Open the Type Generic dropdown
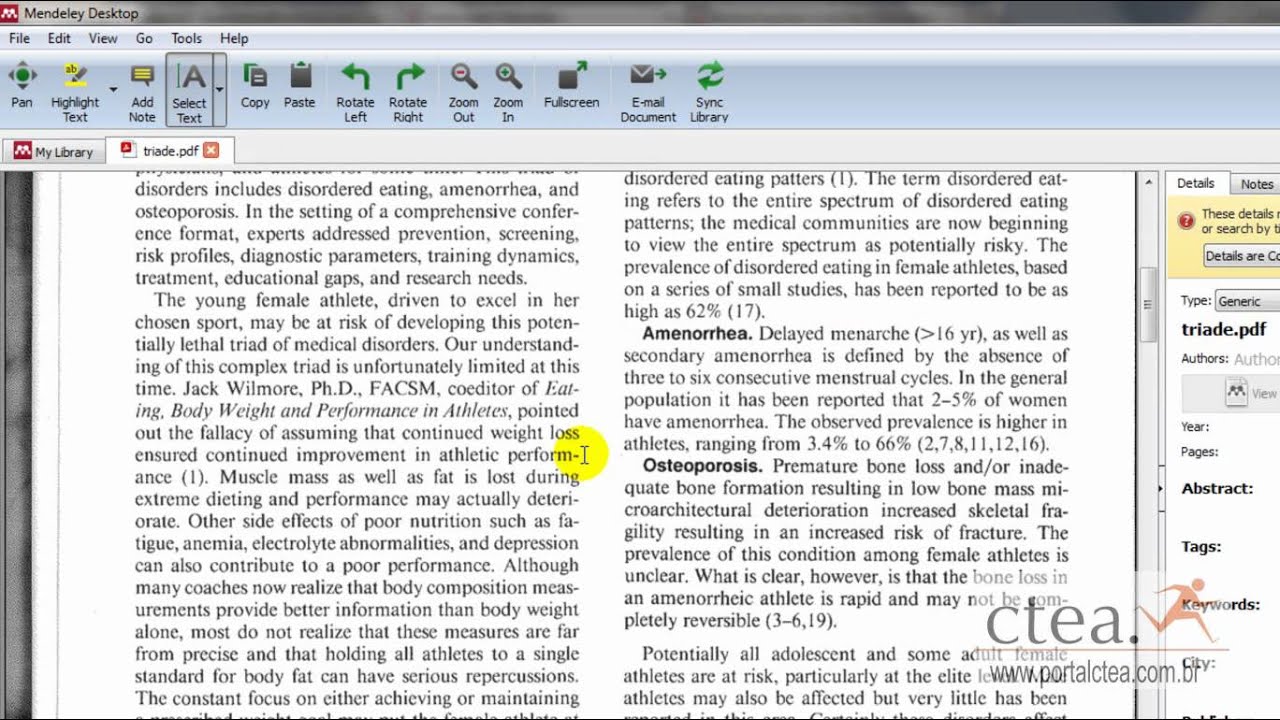The image size is (1280, 720). [1247, 301]
